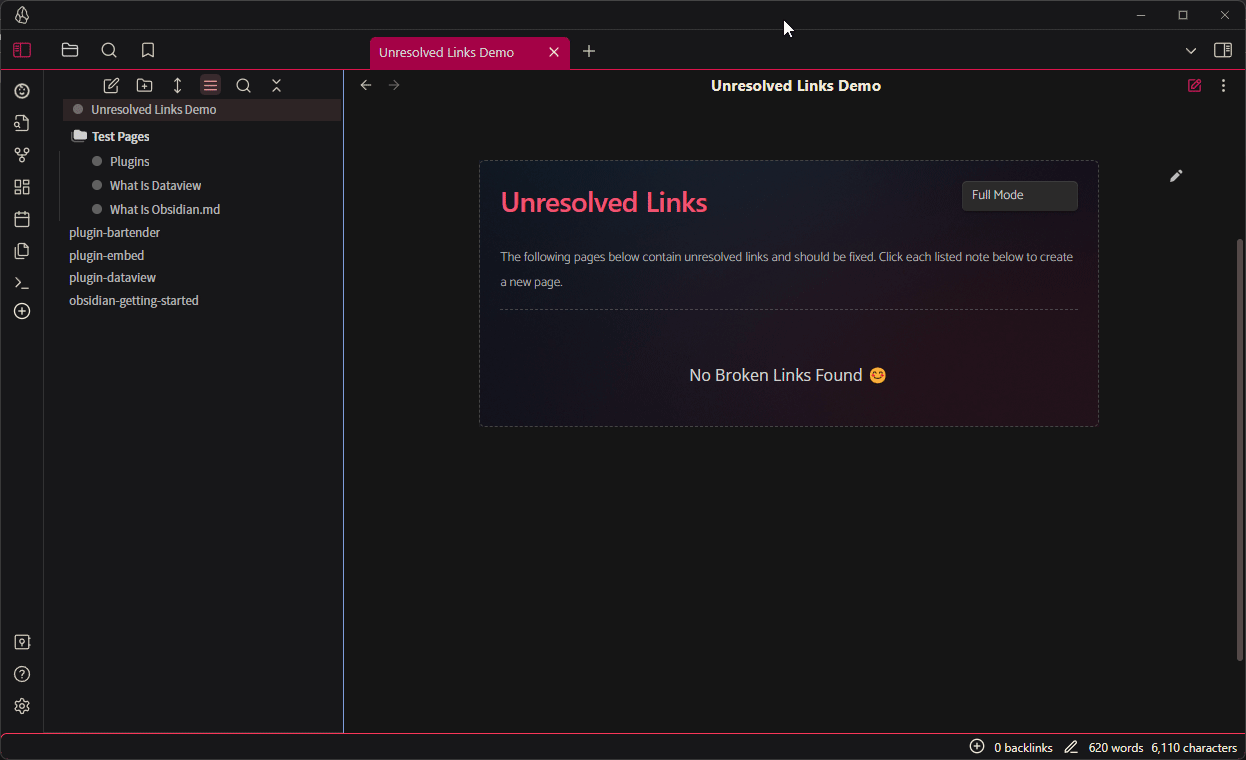The width and height of the screenshot is (1246, 760).
Task: Toggle the right sidebar
Action: click(1222, 50)
